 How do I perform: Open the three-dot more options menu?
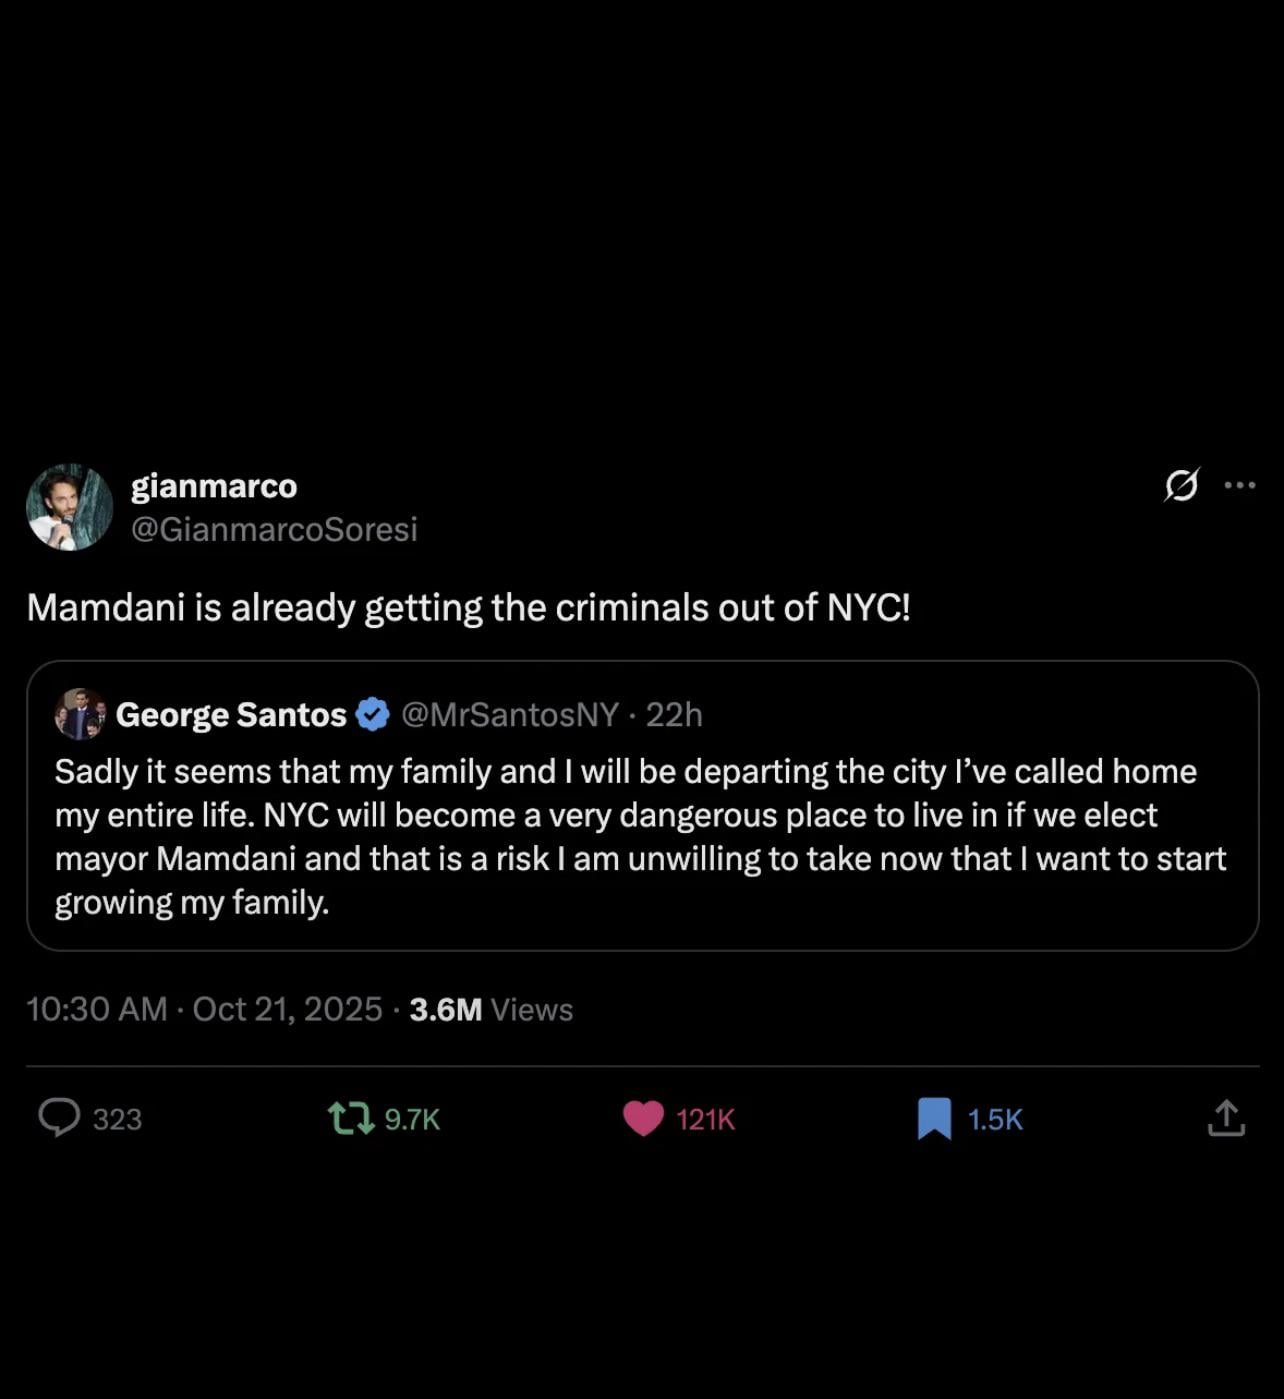[x=1239, y=486]
